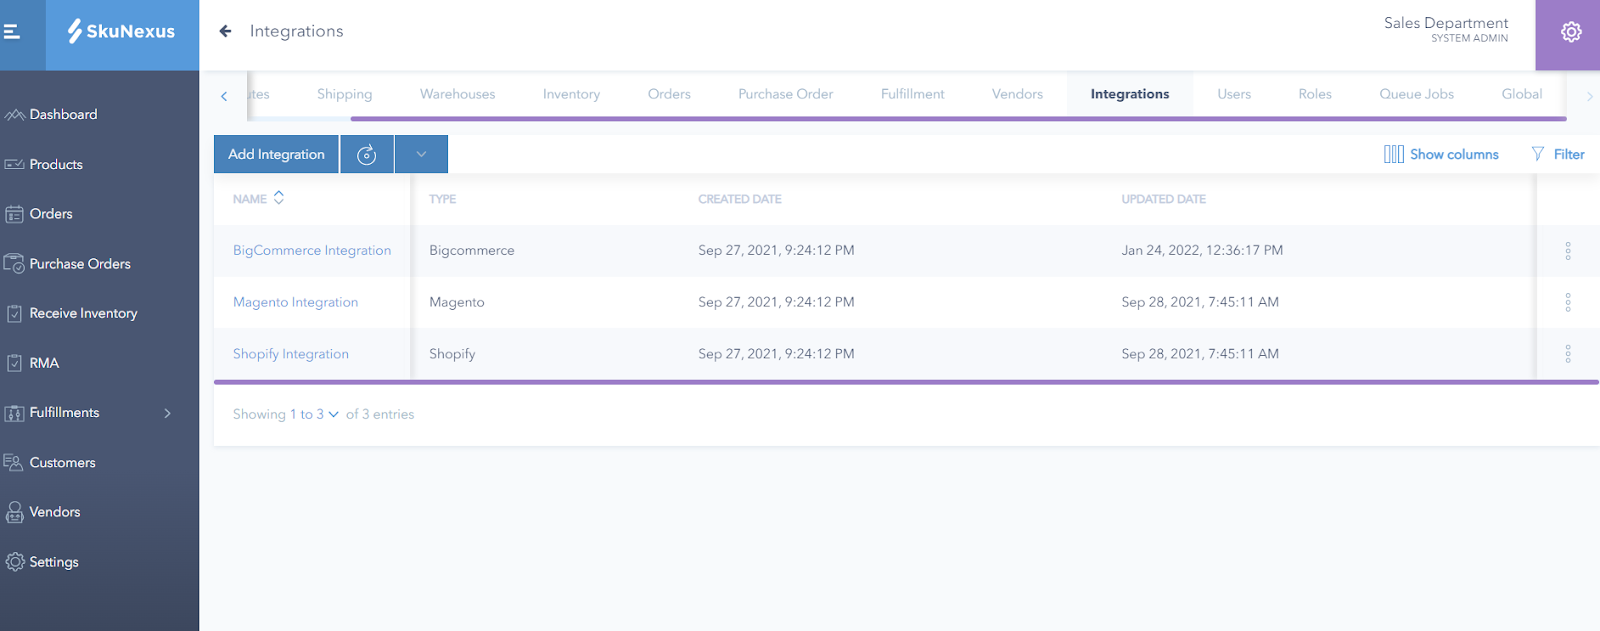Open Customers from the sidebar

[62, 462]
